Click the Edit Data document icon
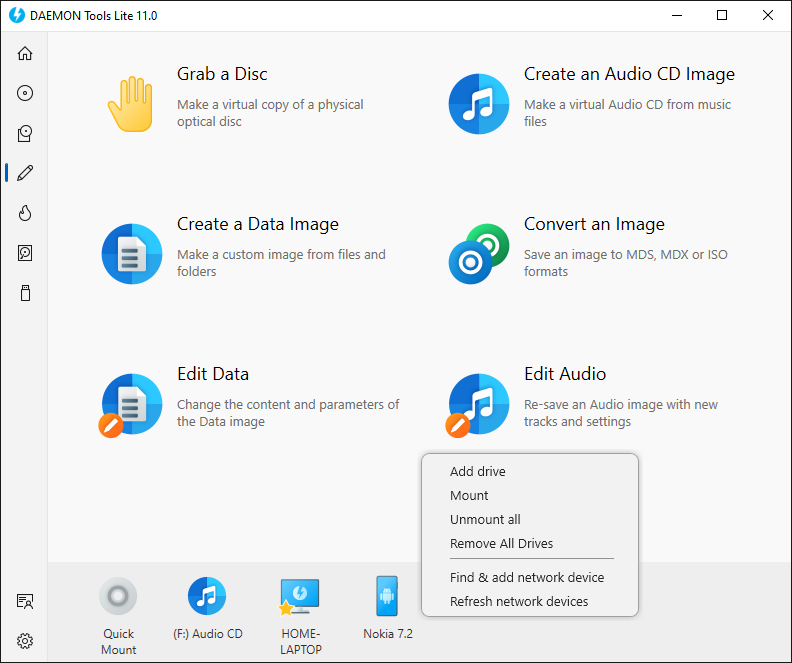The image size is (792, 663). pos(130,405)
